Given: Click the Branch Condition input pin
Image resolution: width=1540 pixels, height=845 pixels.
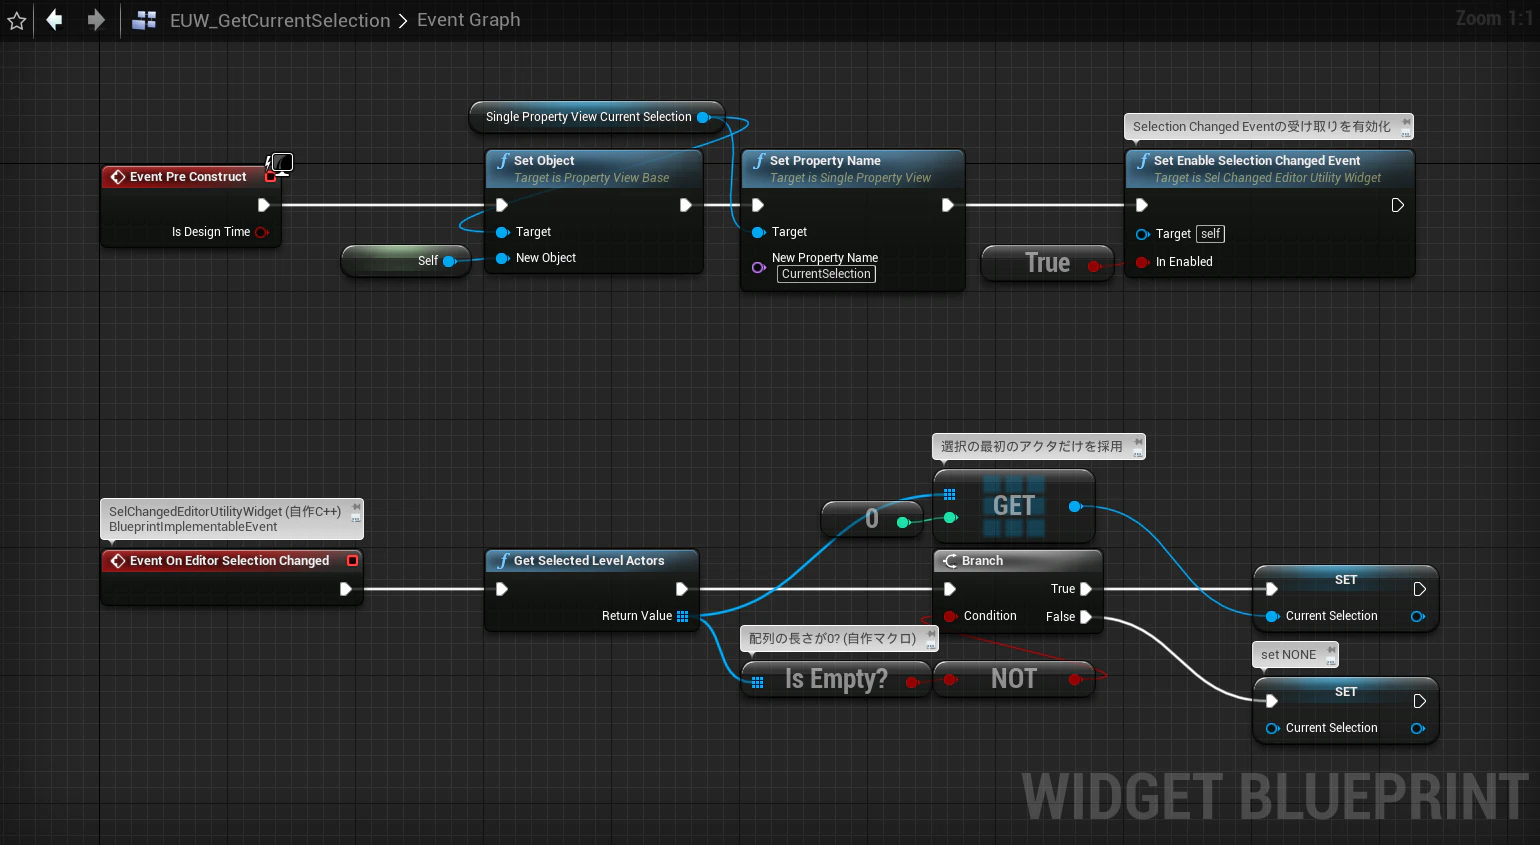Looking at the screenshot, I should [x=950, y=616].
